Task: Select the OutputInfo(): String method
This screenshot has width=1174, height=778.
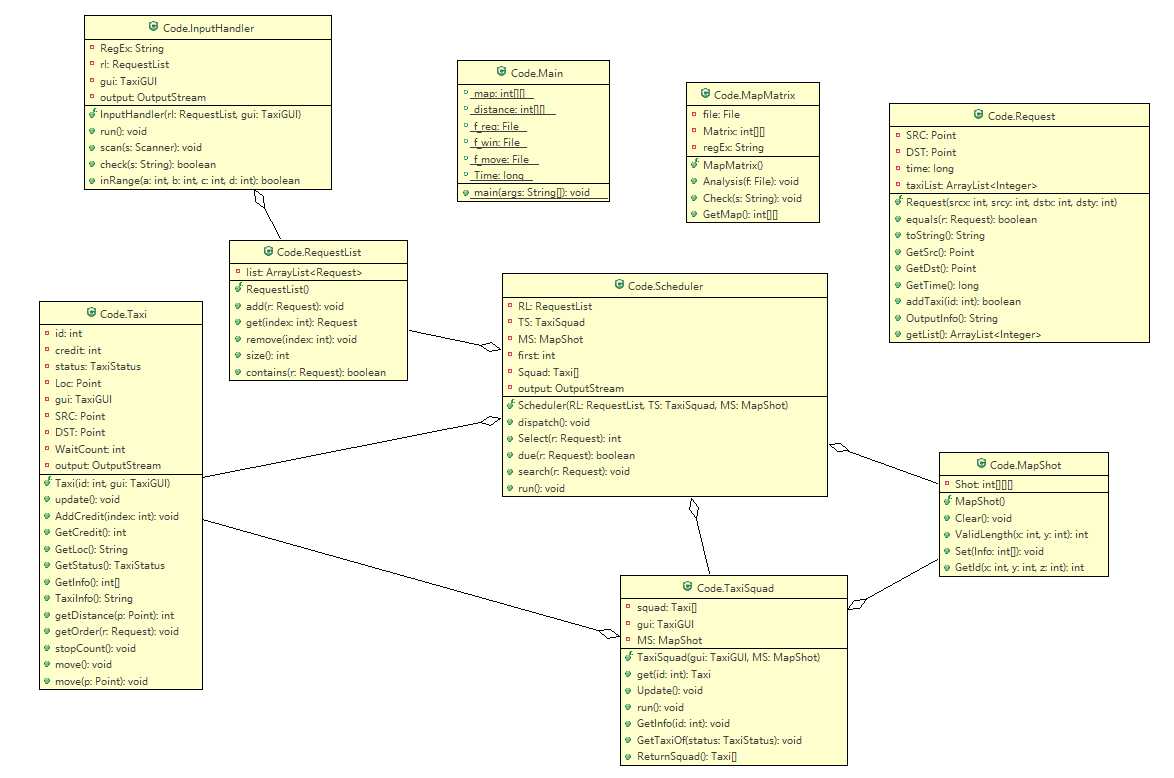Action: [x=952, y=318]
